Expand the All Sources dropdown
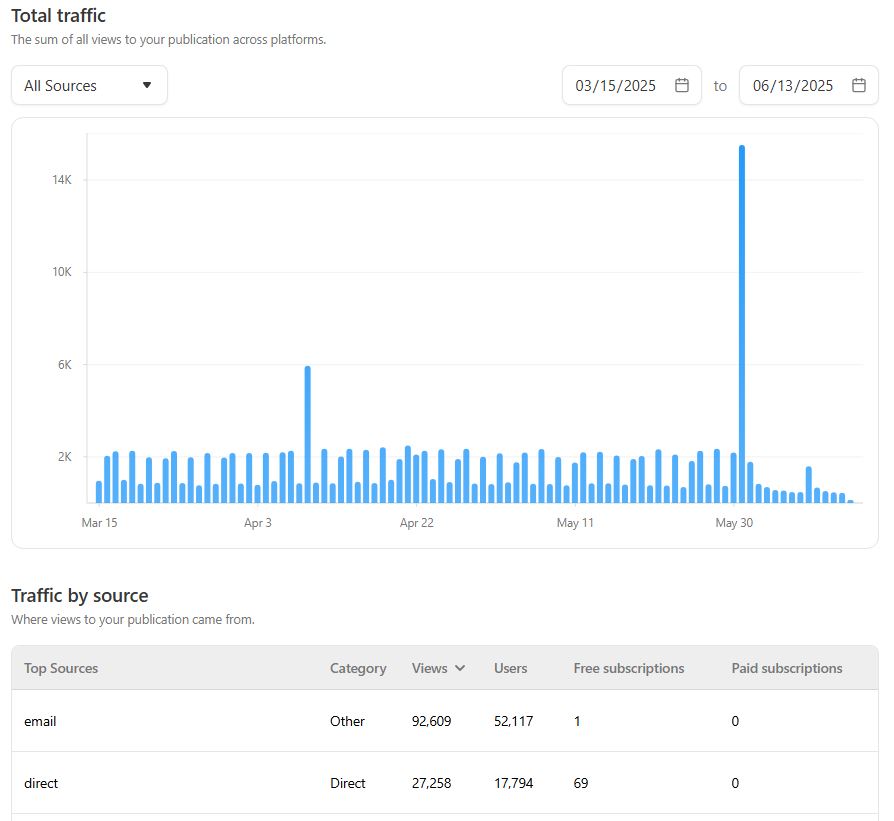894x821 pixels. [89, 86]
